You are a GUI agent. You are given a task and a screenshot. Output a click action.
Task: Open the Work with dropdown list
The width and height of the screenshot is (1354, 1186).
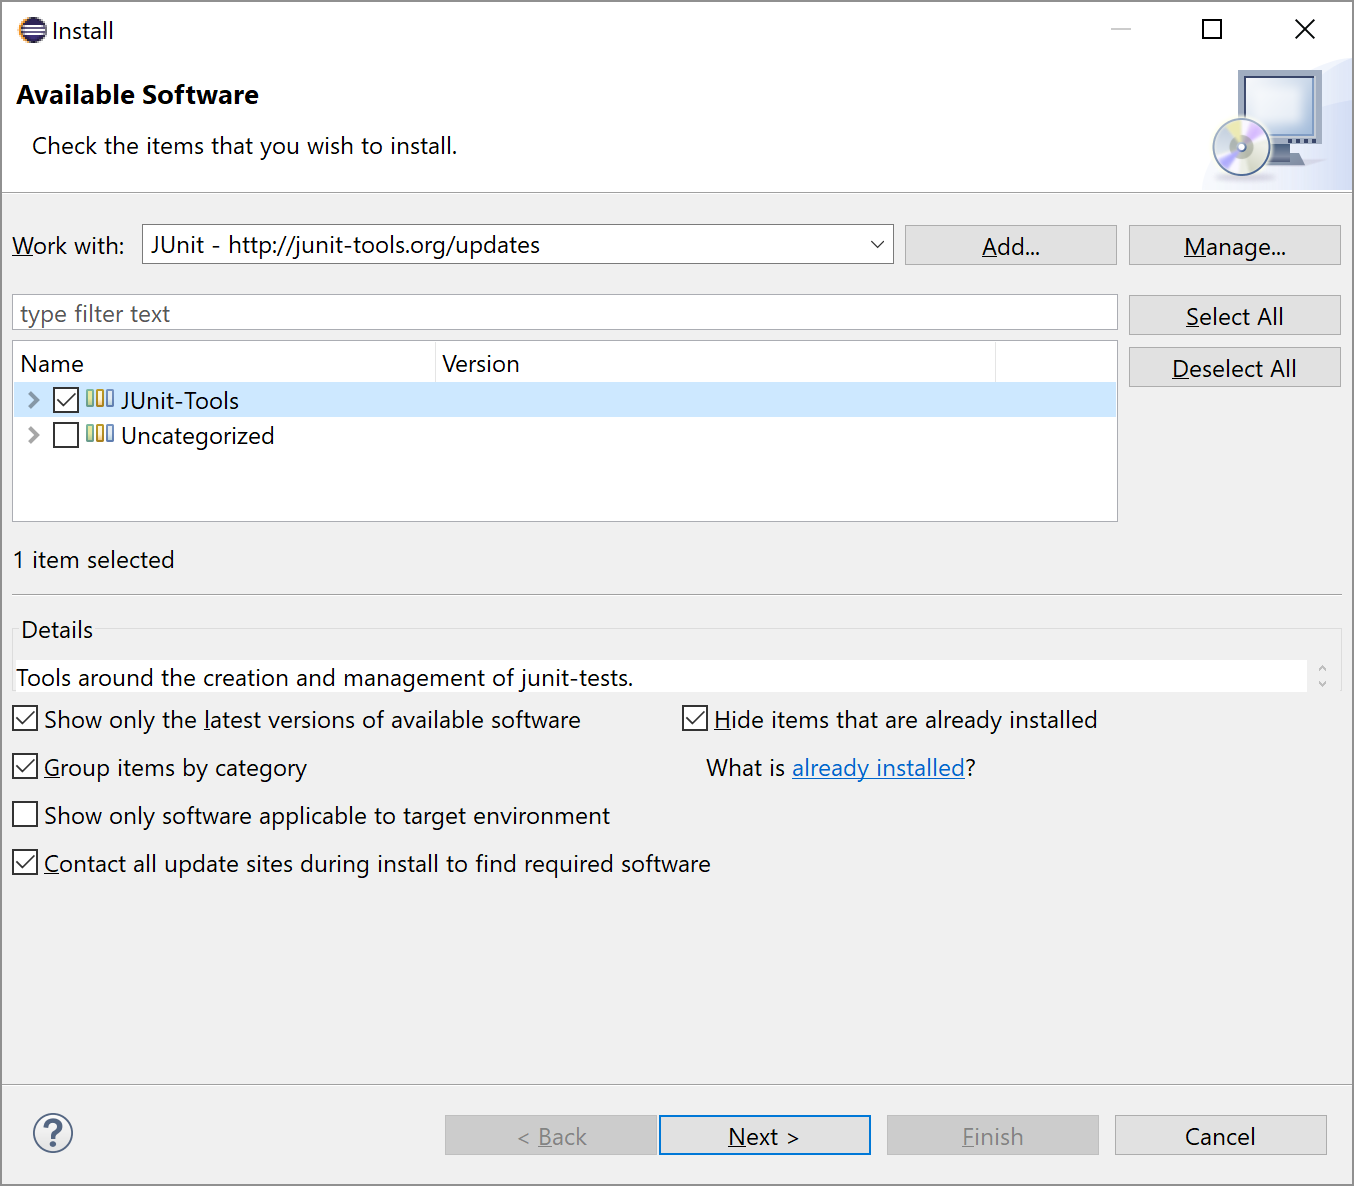point(877,245)
